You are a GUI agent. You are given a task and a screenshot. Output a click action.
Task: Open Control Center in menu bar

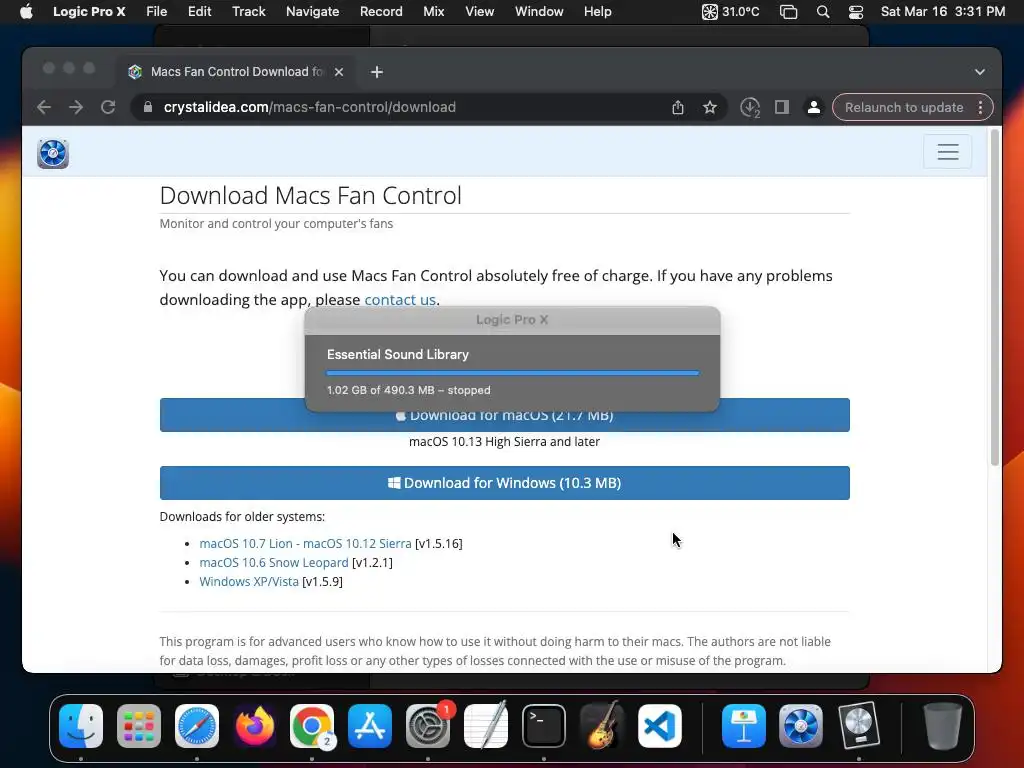[856, 12]
